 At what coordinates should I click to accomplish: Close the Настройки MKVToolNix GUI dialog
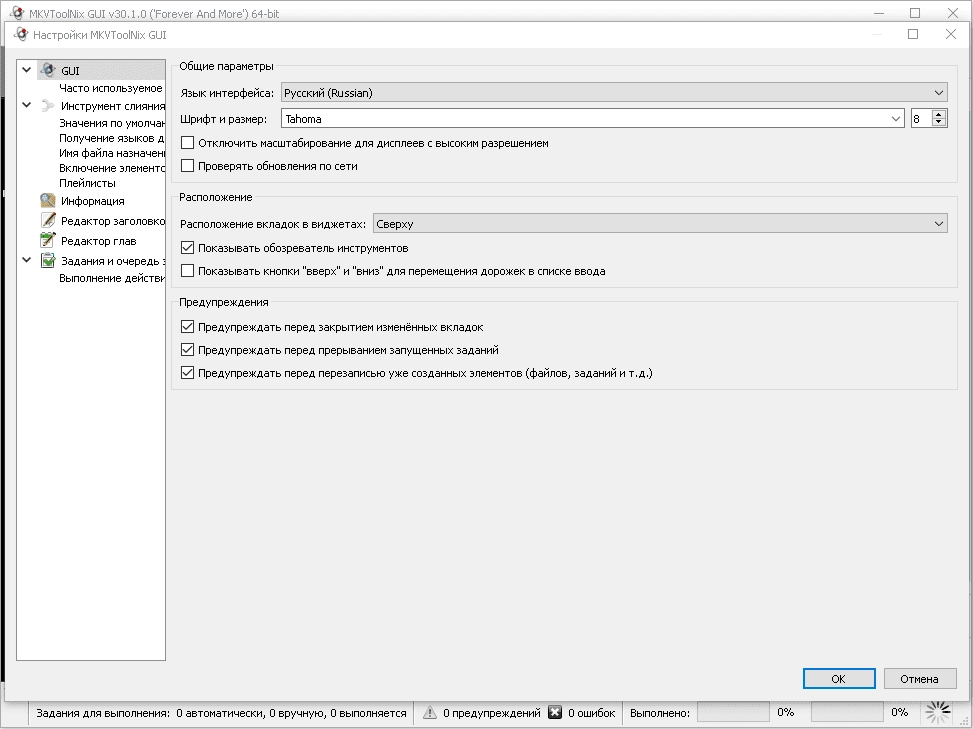coord(951,34)
